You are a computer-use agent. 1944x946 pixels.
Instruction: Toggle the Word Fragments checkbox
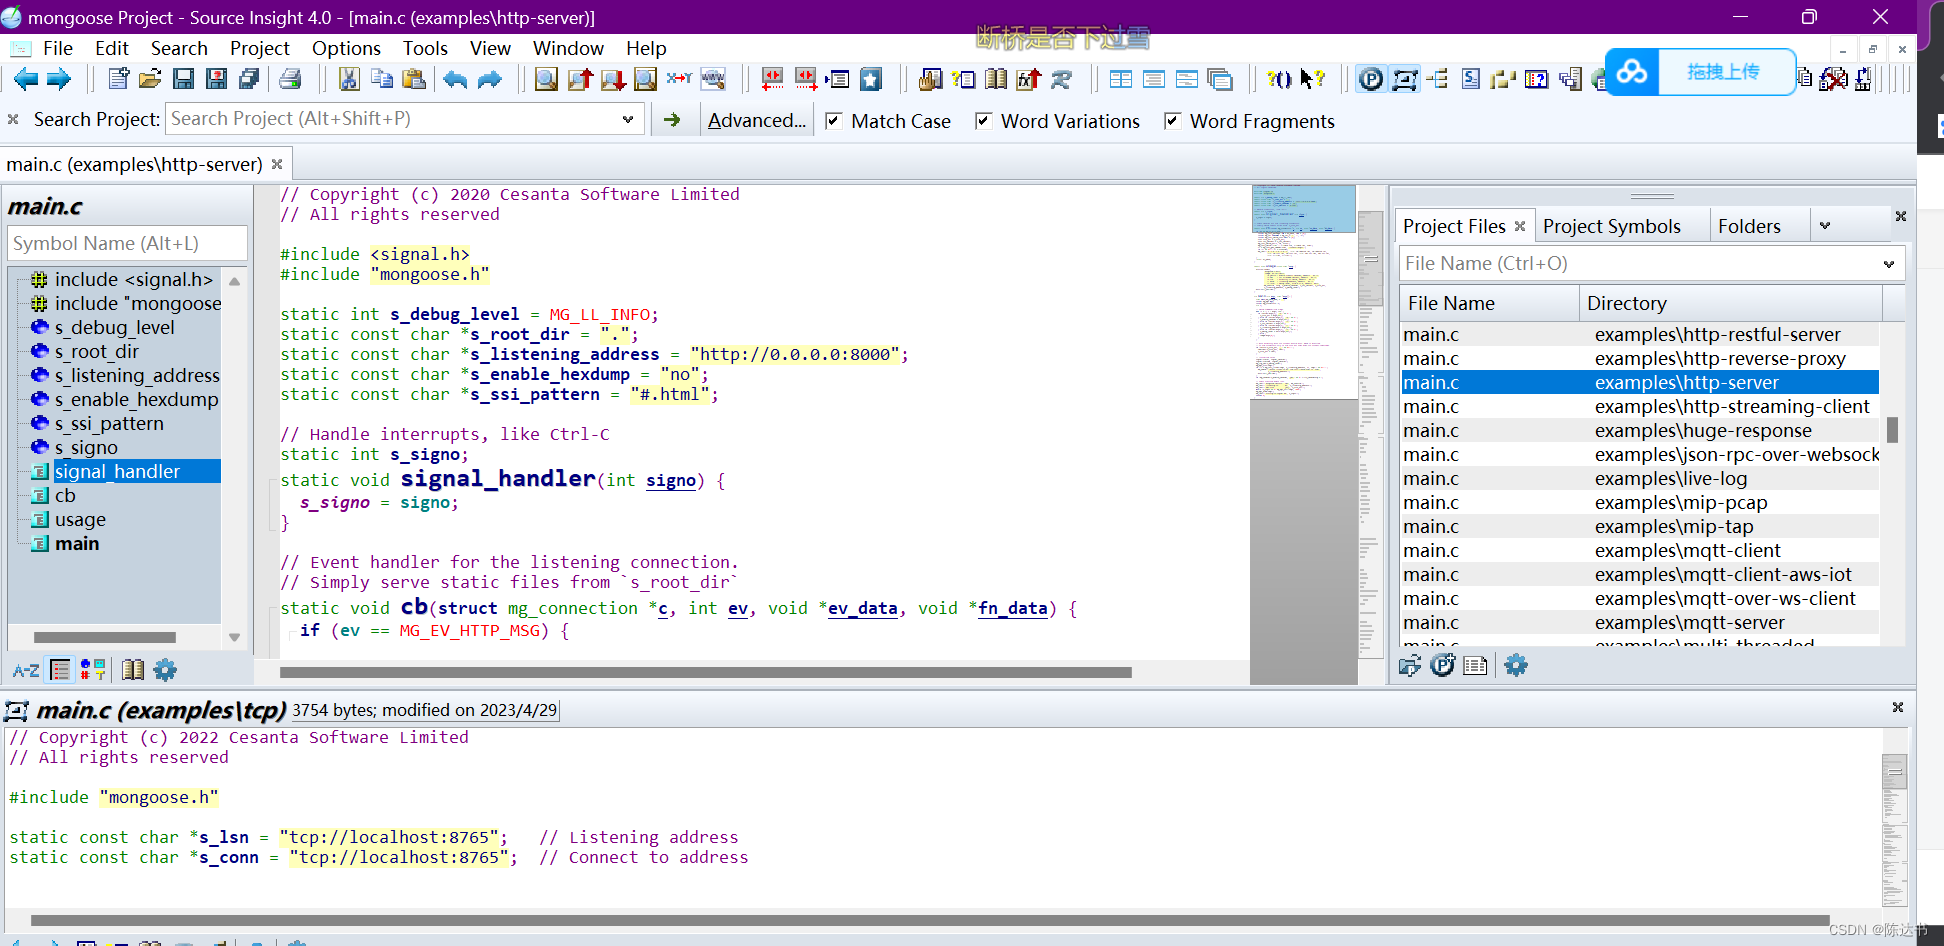(x=1172, y=121)
